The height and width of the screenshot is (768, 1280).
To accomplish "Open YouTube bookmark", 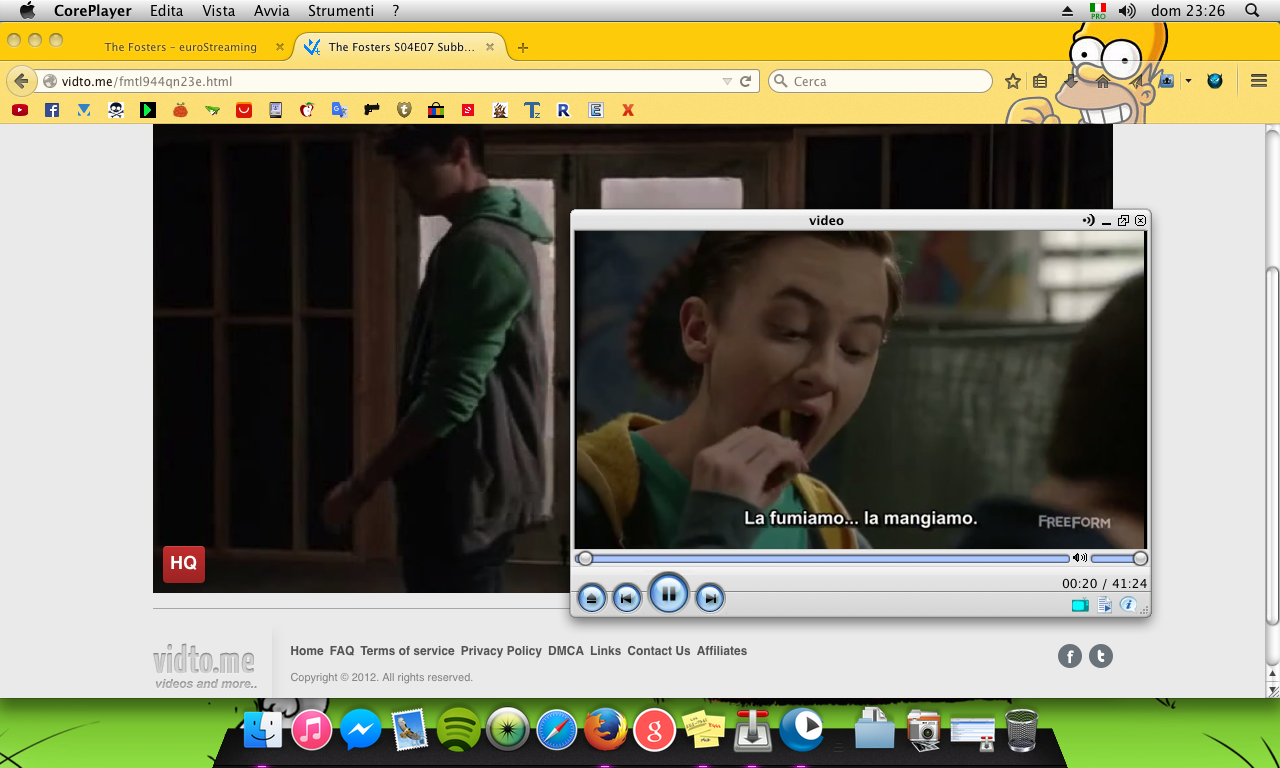I will [x=20, y=110].
